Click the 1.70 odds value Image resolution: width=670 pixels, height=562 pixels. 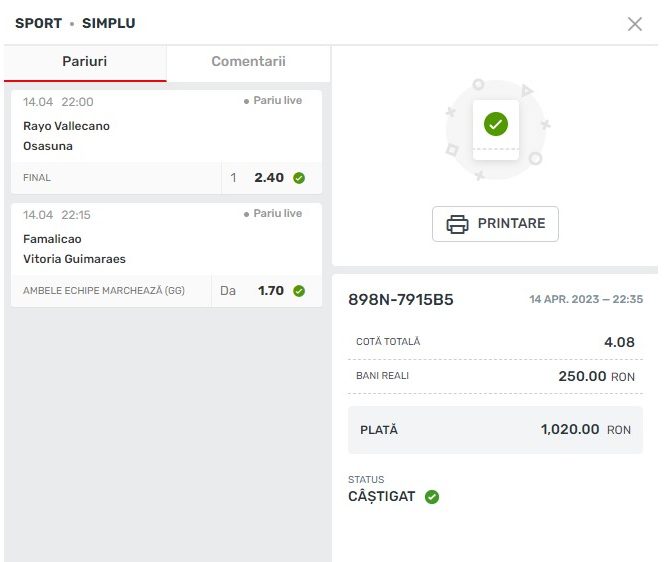tap(271, 291)
